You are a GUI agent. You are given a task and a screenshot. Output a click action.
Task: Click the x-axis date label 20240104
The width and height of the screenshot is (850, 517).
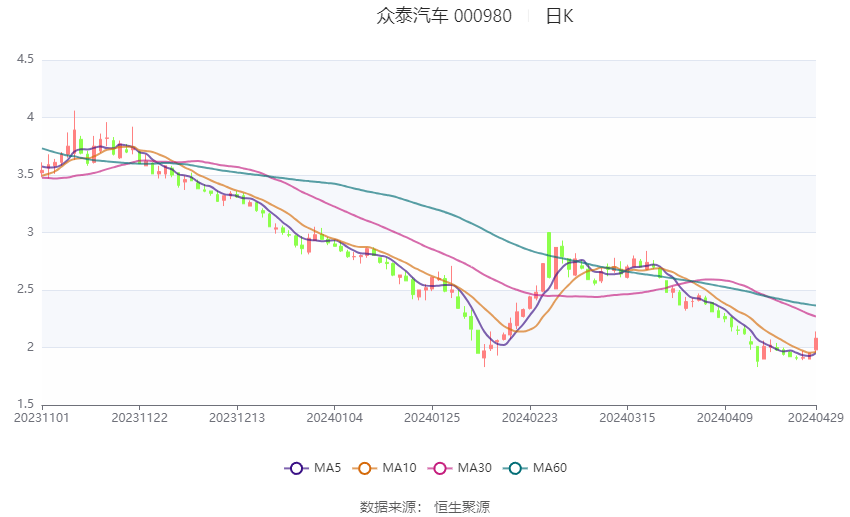[x=334, y=418]
